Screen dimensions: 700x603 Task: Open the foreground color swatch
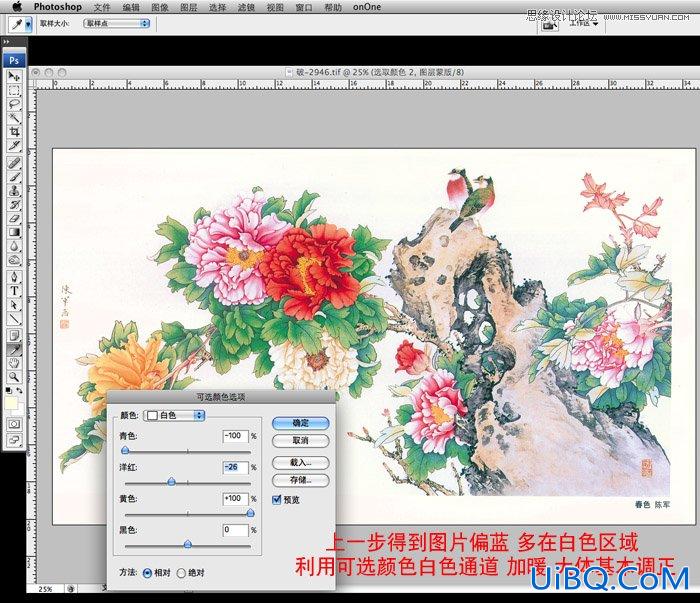click(10, 404)
